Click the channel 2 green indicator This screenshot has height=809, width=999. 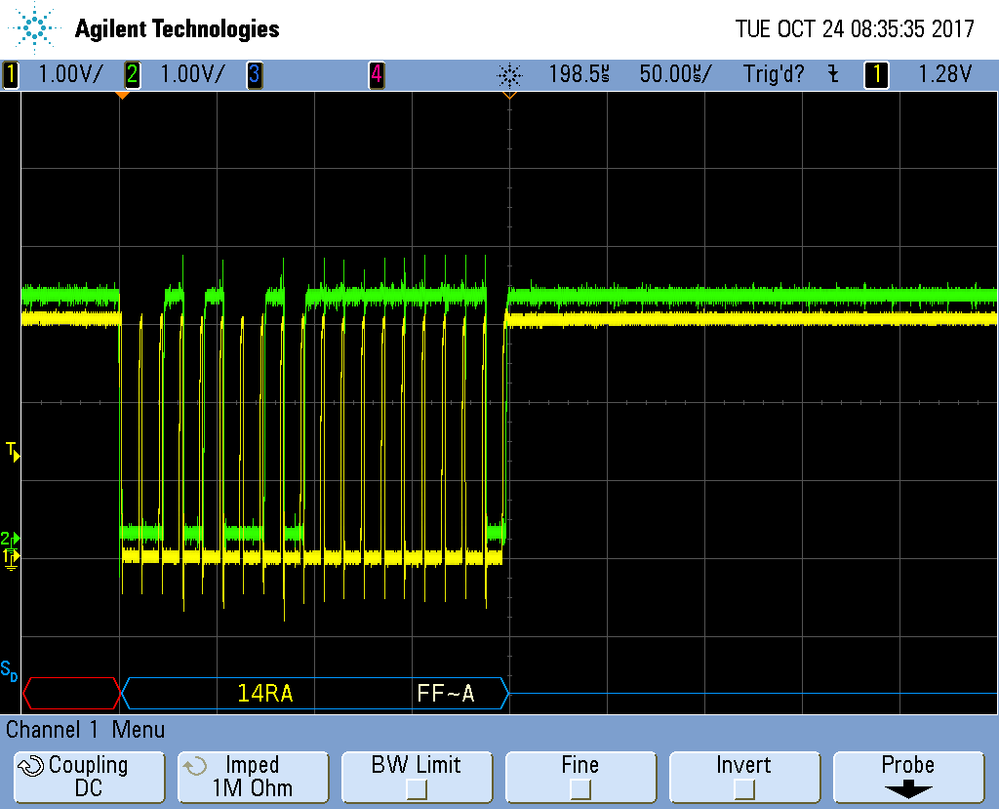click(133, 75)
